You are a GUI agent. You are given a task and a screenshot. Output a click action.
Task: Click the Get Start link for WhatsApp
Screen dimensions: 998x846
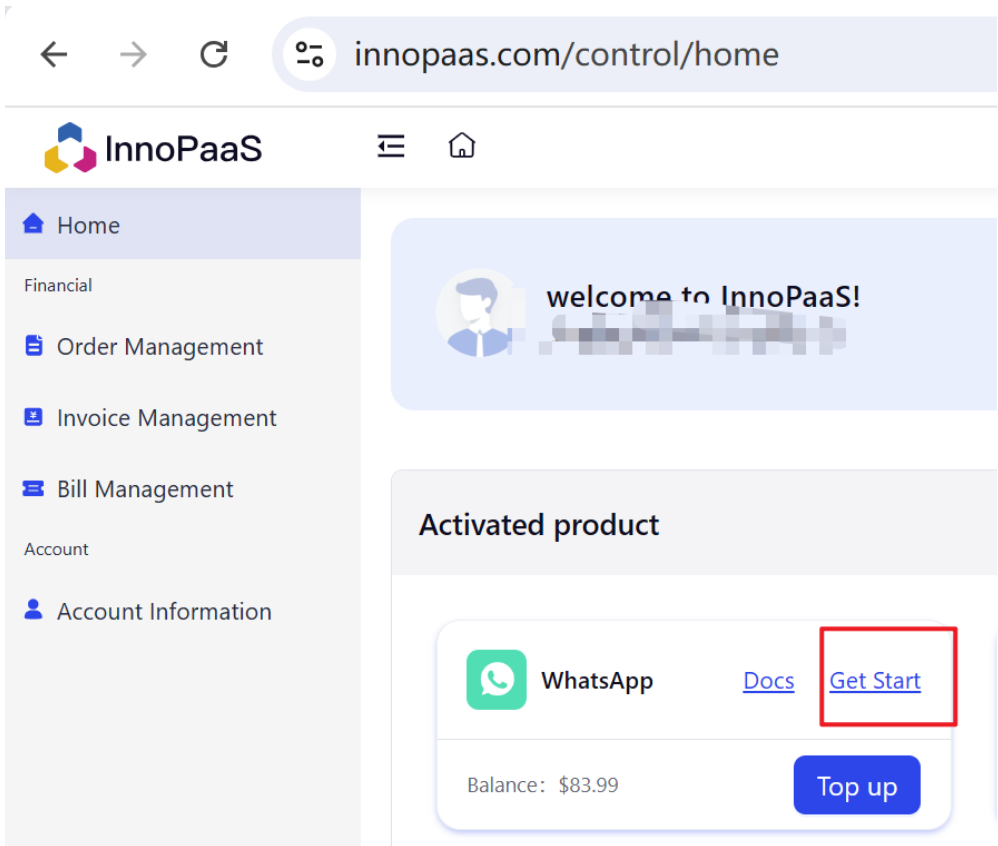(875, 681)
